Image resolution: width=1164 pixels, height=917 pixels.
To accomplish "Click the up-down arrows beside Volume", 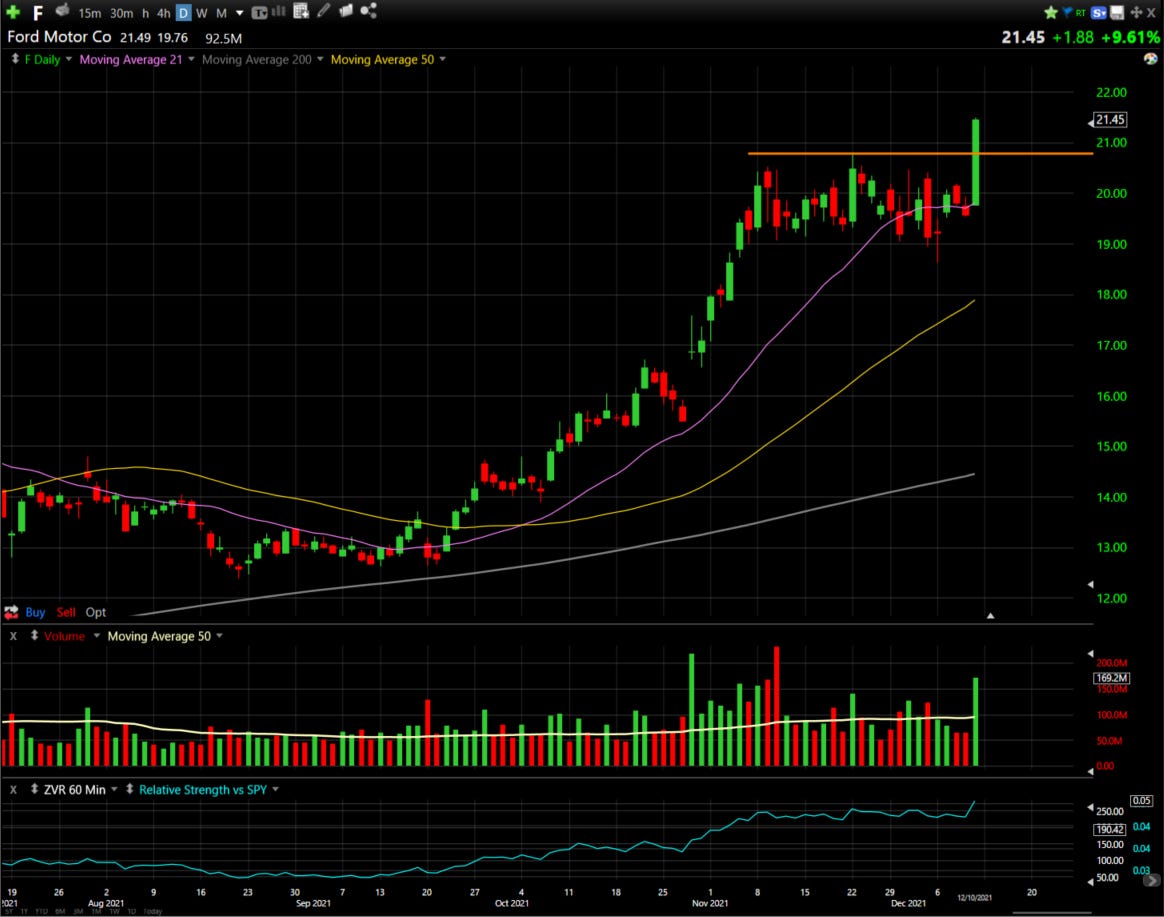I will coord(34,636).
